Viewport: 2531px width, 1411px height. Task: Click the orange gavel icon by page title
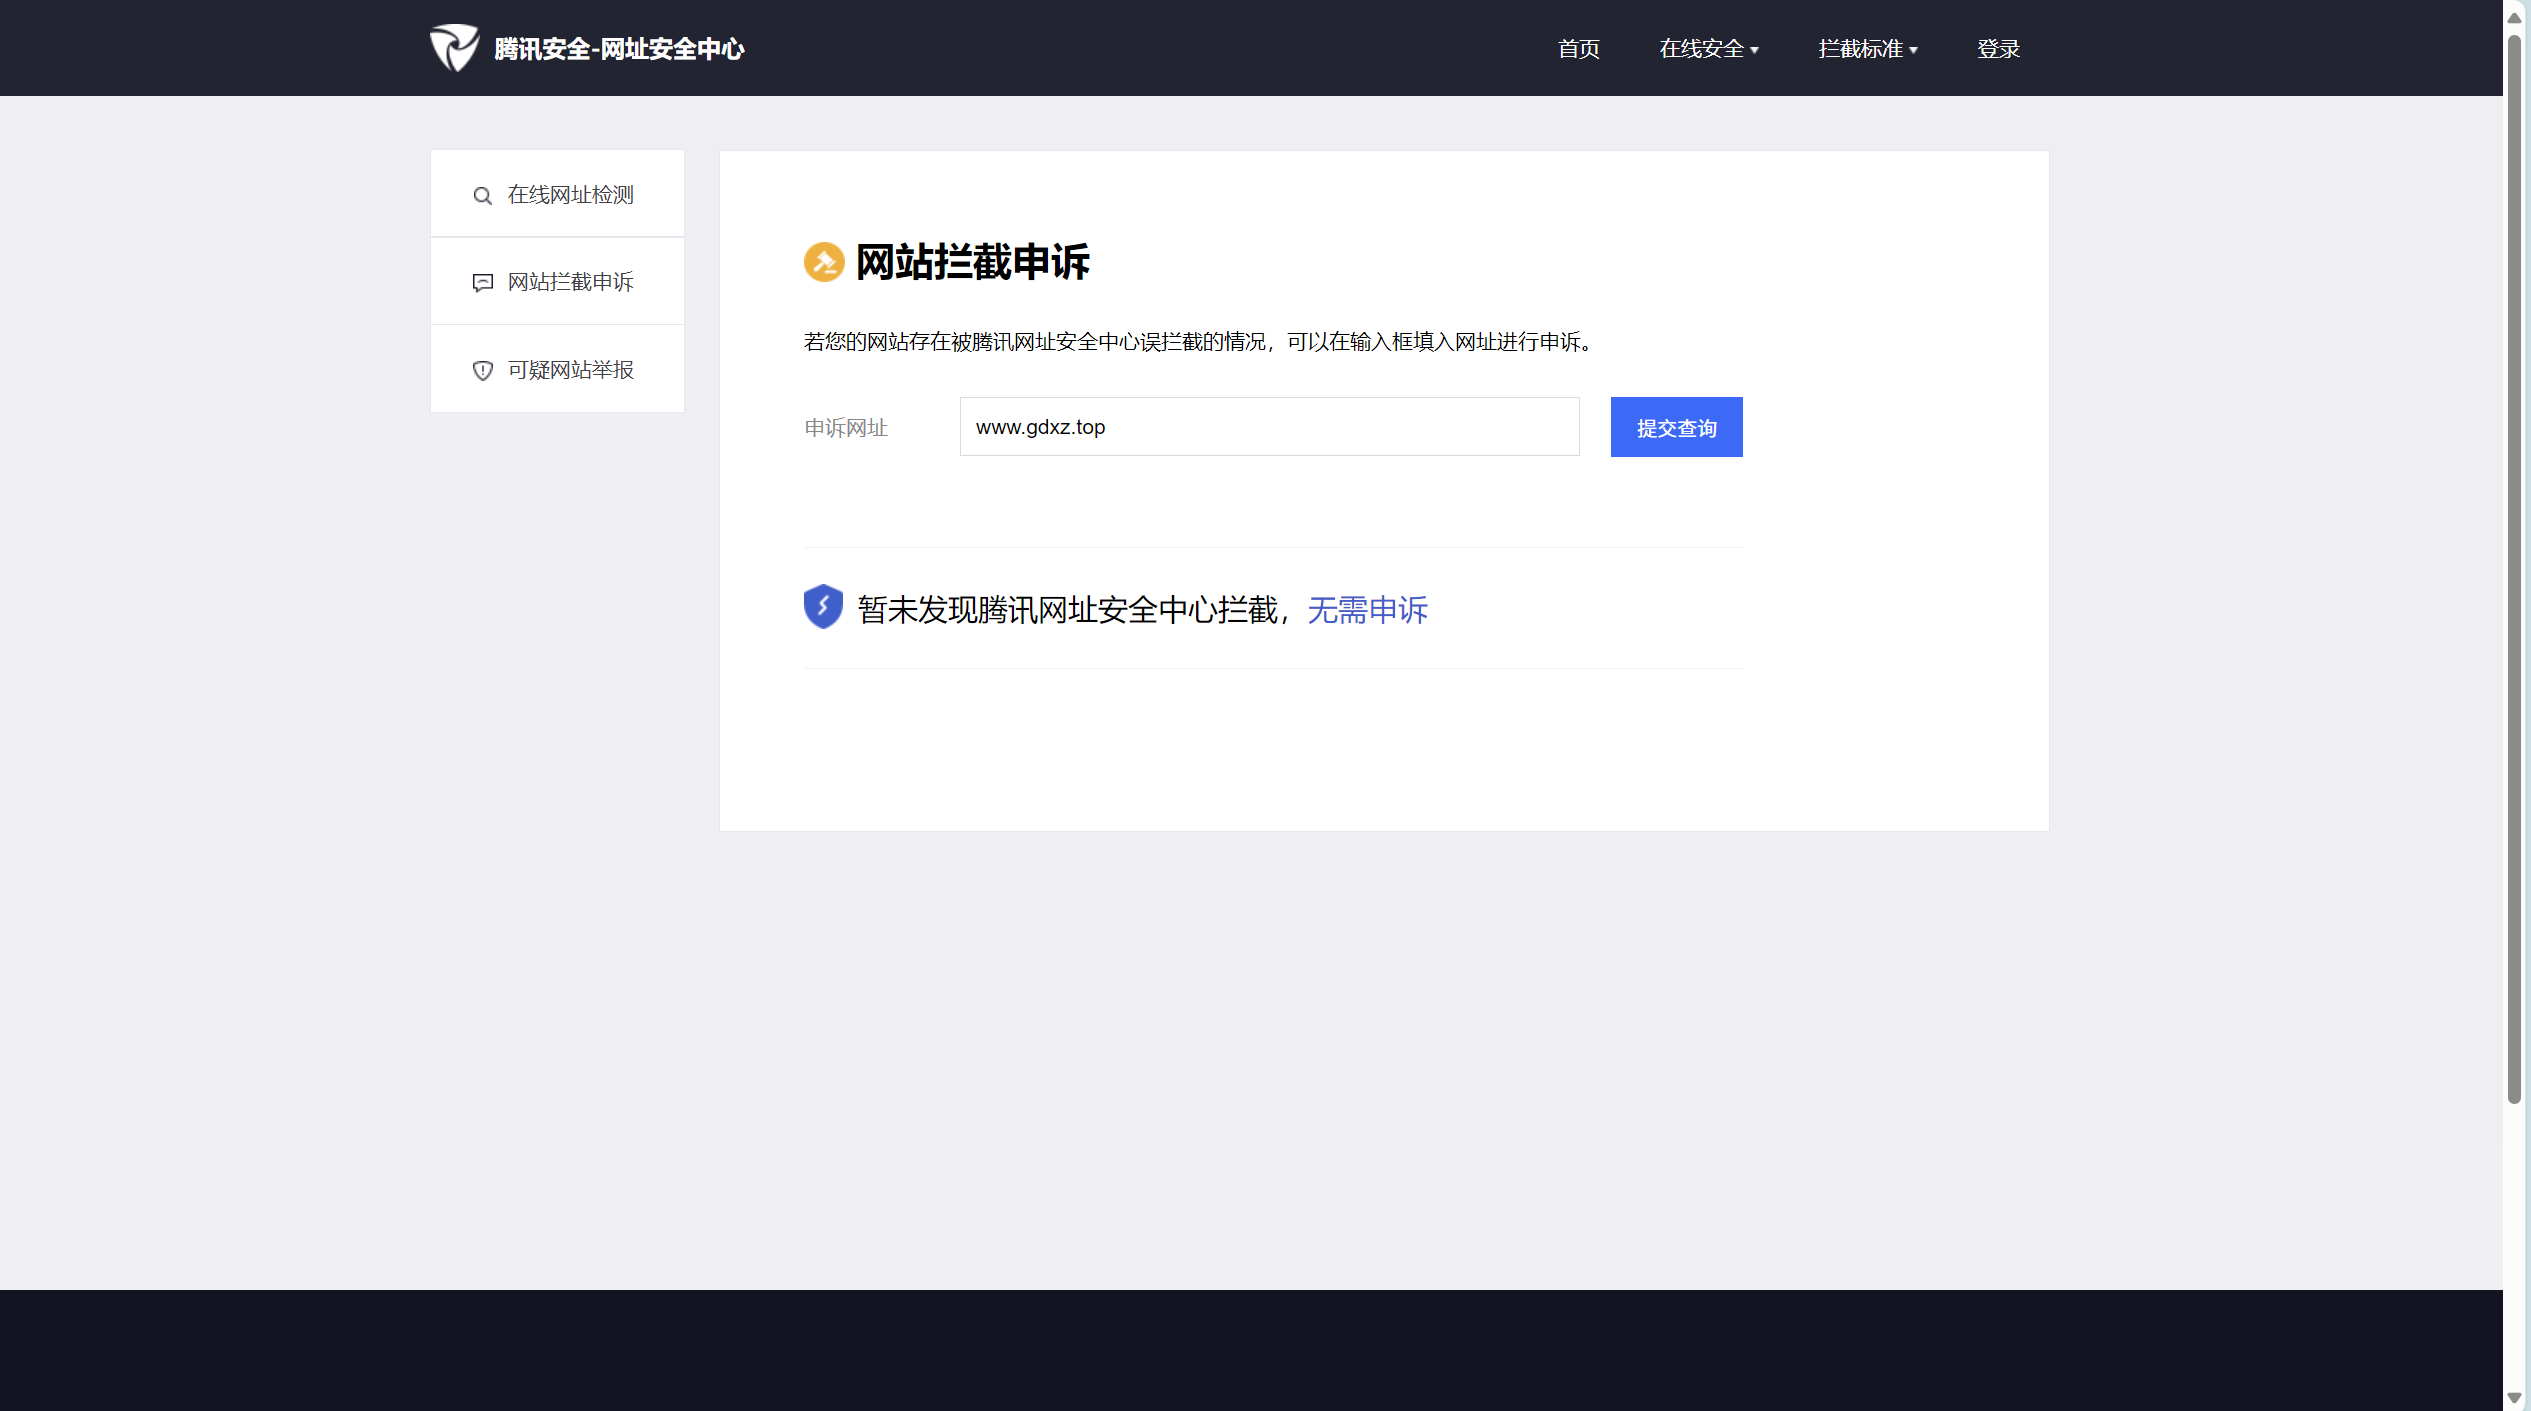coord(824,262)
